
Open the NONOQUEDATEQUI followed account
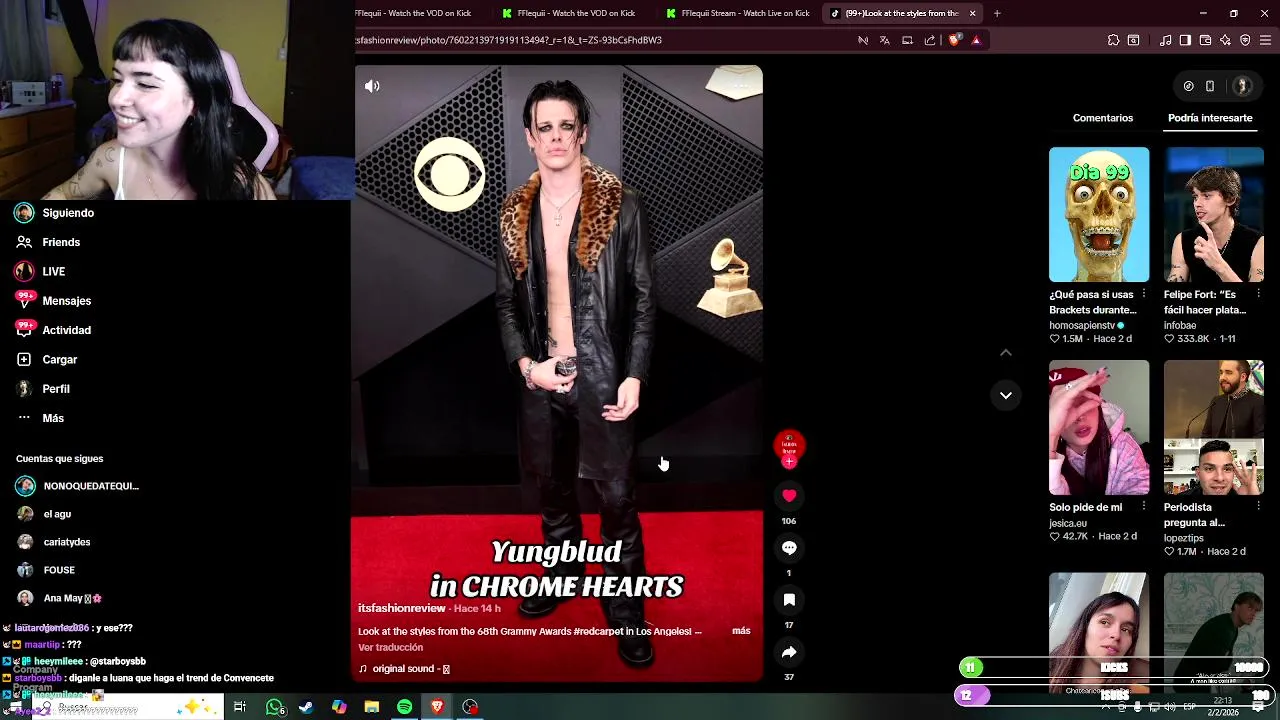[x=78, y=486]
